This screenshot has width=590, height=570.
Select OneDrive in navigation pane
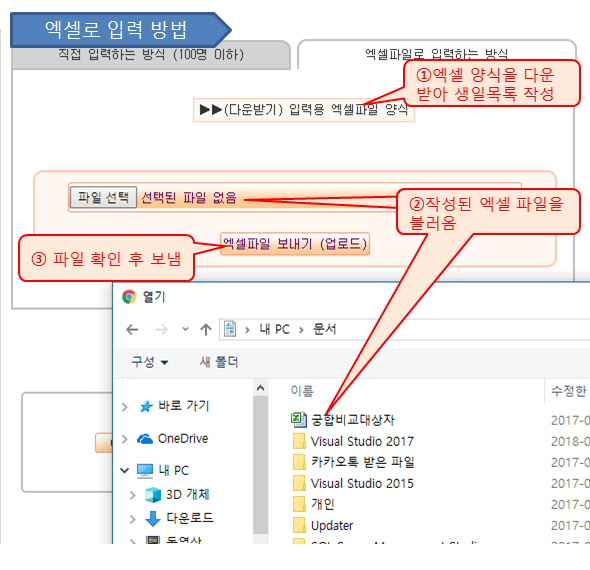pos(183,439)
